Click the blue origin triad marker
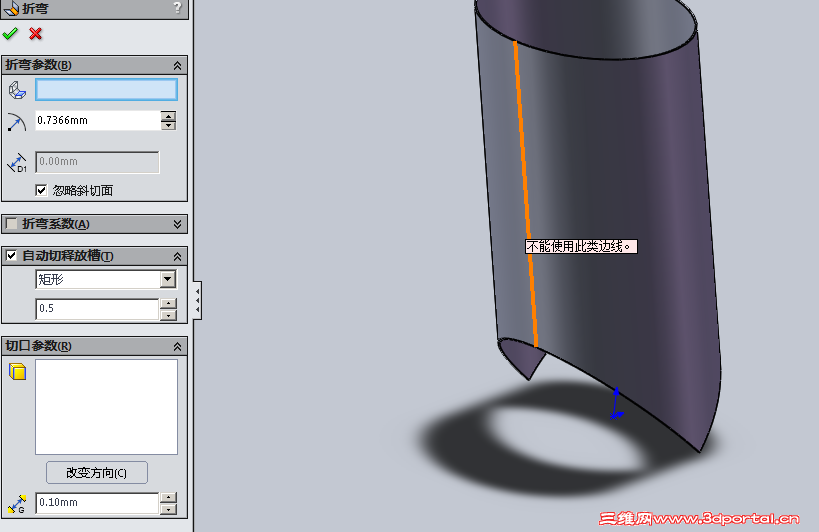The height and width of the screenshot is (532, 819). 616,404
